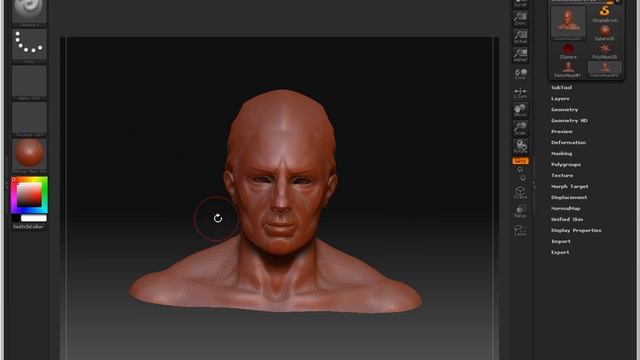
Task: Open the Dots stroke type selector
Action: [x=29, y=46]
